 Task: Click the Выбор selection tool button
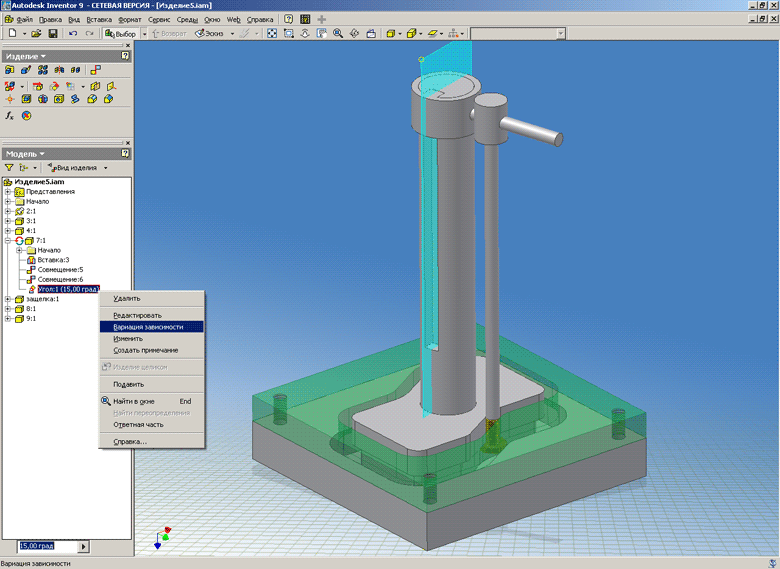[120, 33]
